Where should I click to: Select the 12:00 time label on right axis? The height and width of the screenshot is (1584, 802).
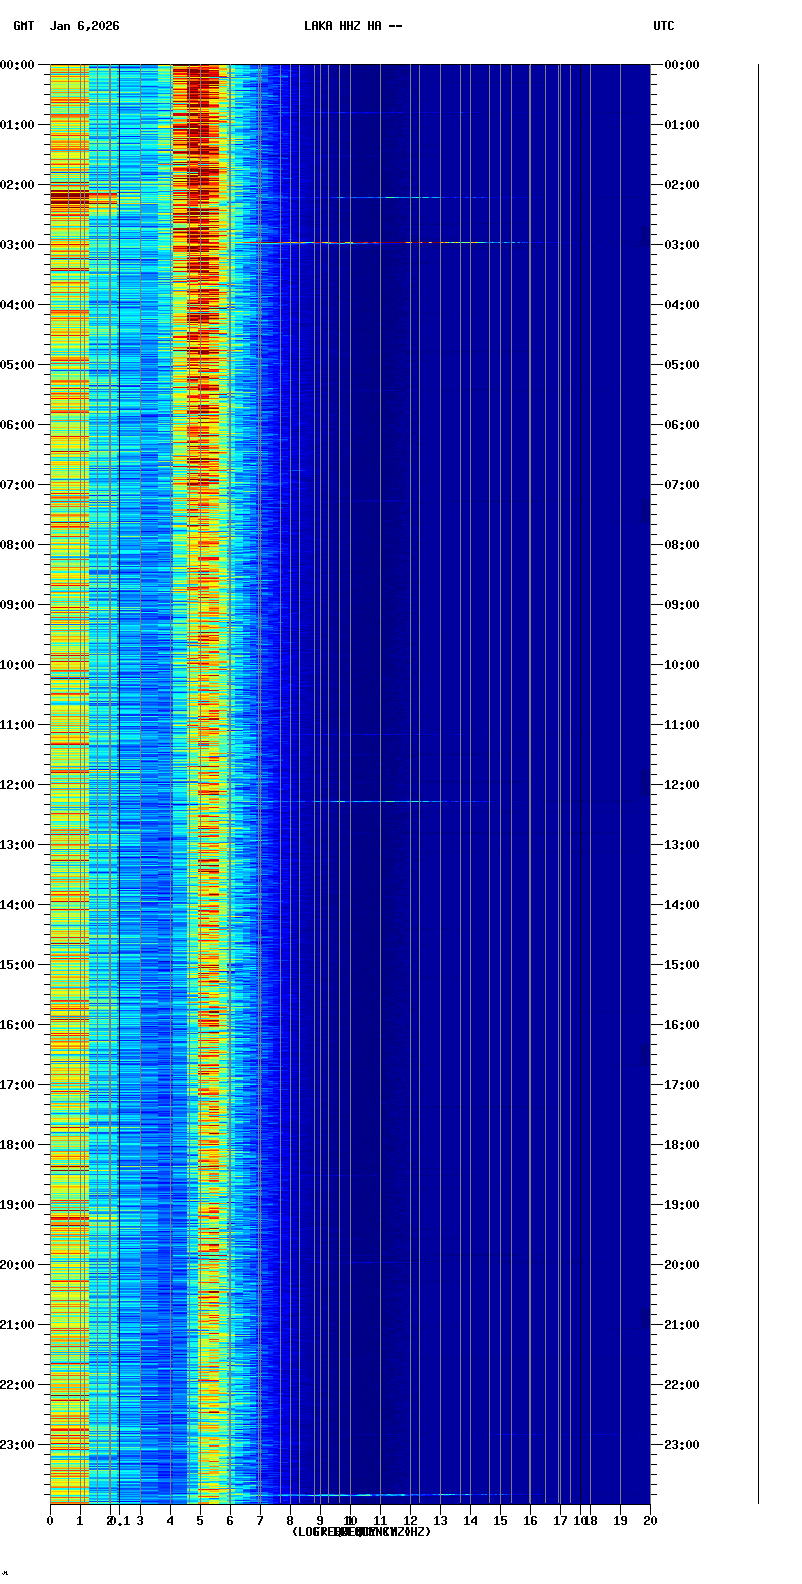point(682,785)
